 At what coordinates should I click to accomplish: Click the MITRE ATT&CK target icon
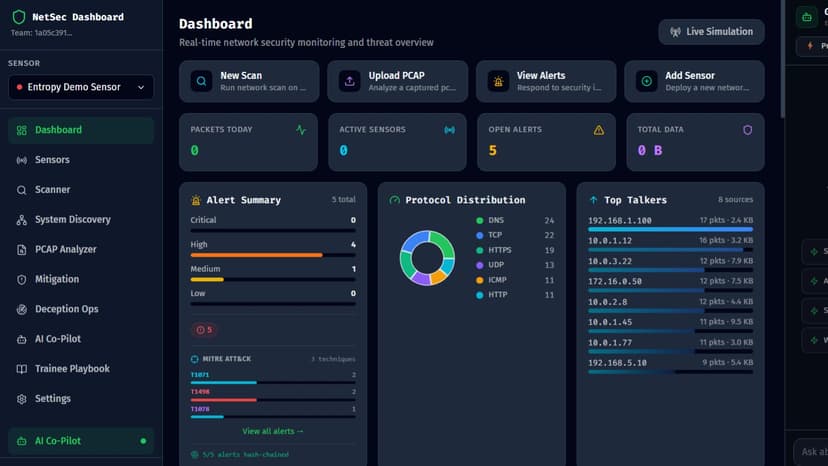coord(194,359)
